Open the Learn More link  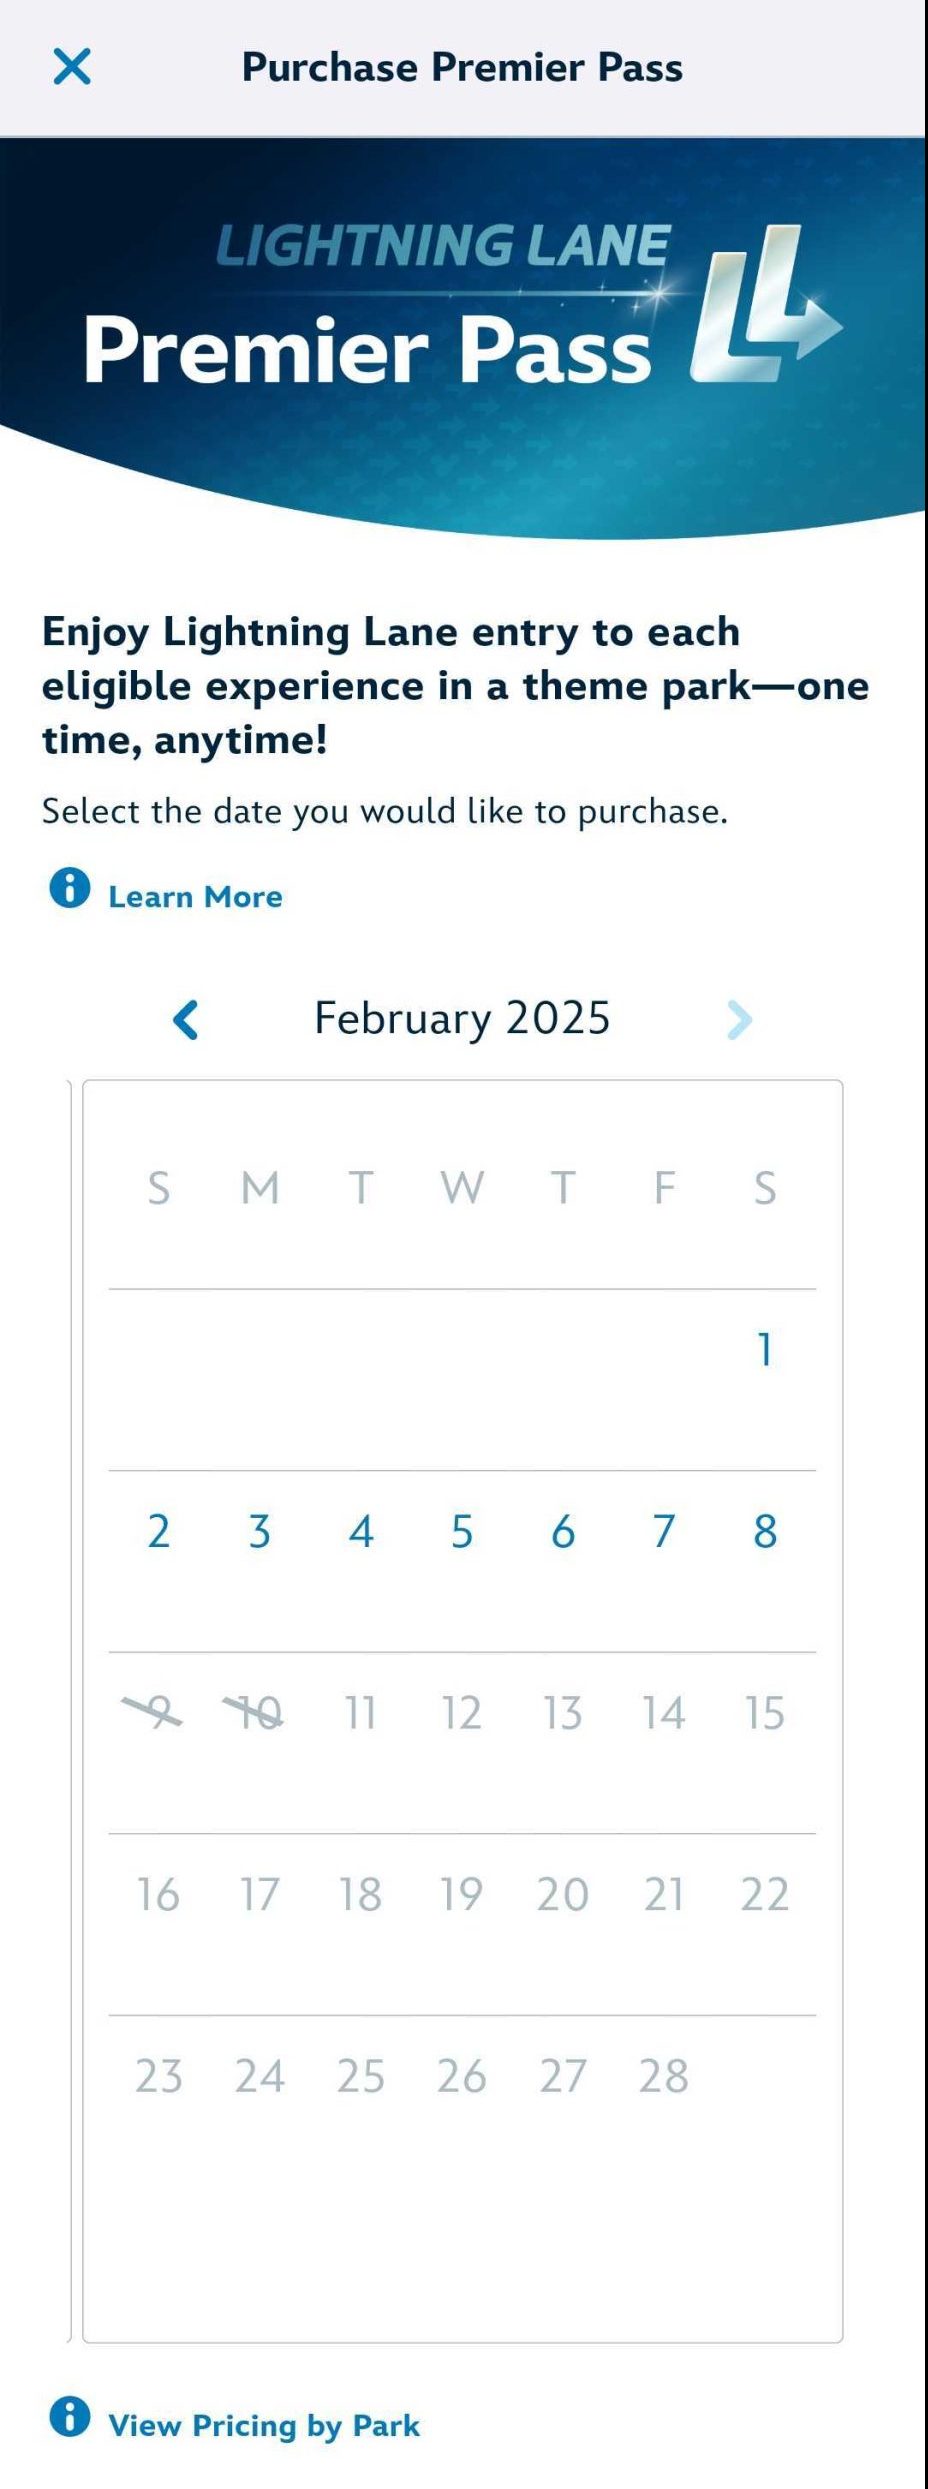tap(195, 897)
